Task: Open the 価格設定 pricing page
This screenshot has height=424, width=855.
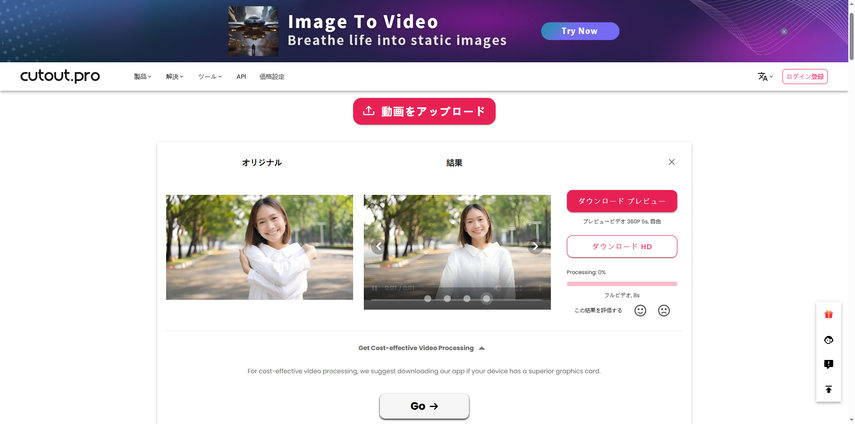Action: pos(272,77)
